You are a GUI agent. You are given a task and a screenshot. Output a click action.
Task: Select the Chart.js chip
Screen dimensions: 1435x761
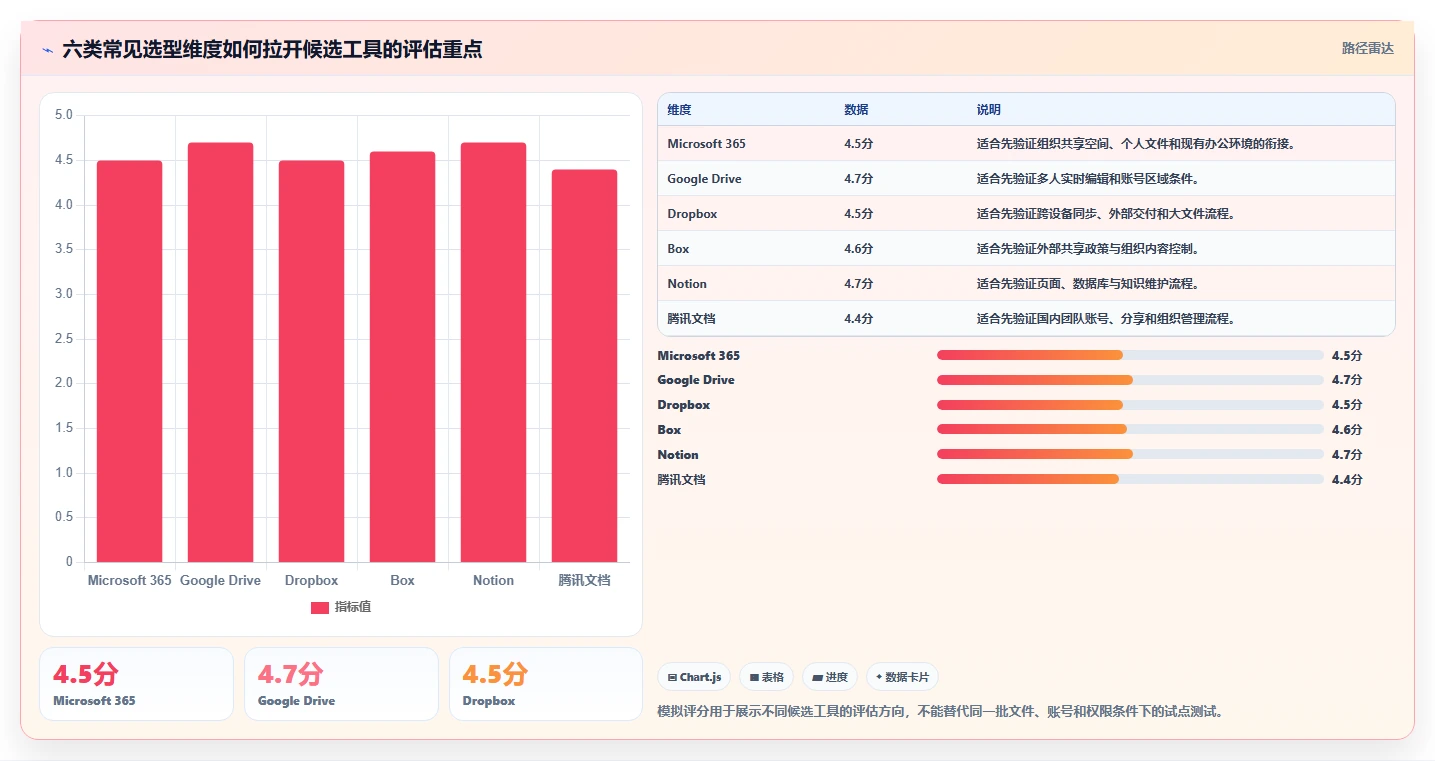694,677
